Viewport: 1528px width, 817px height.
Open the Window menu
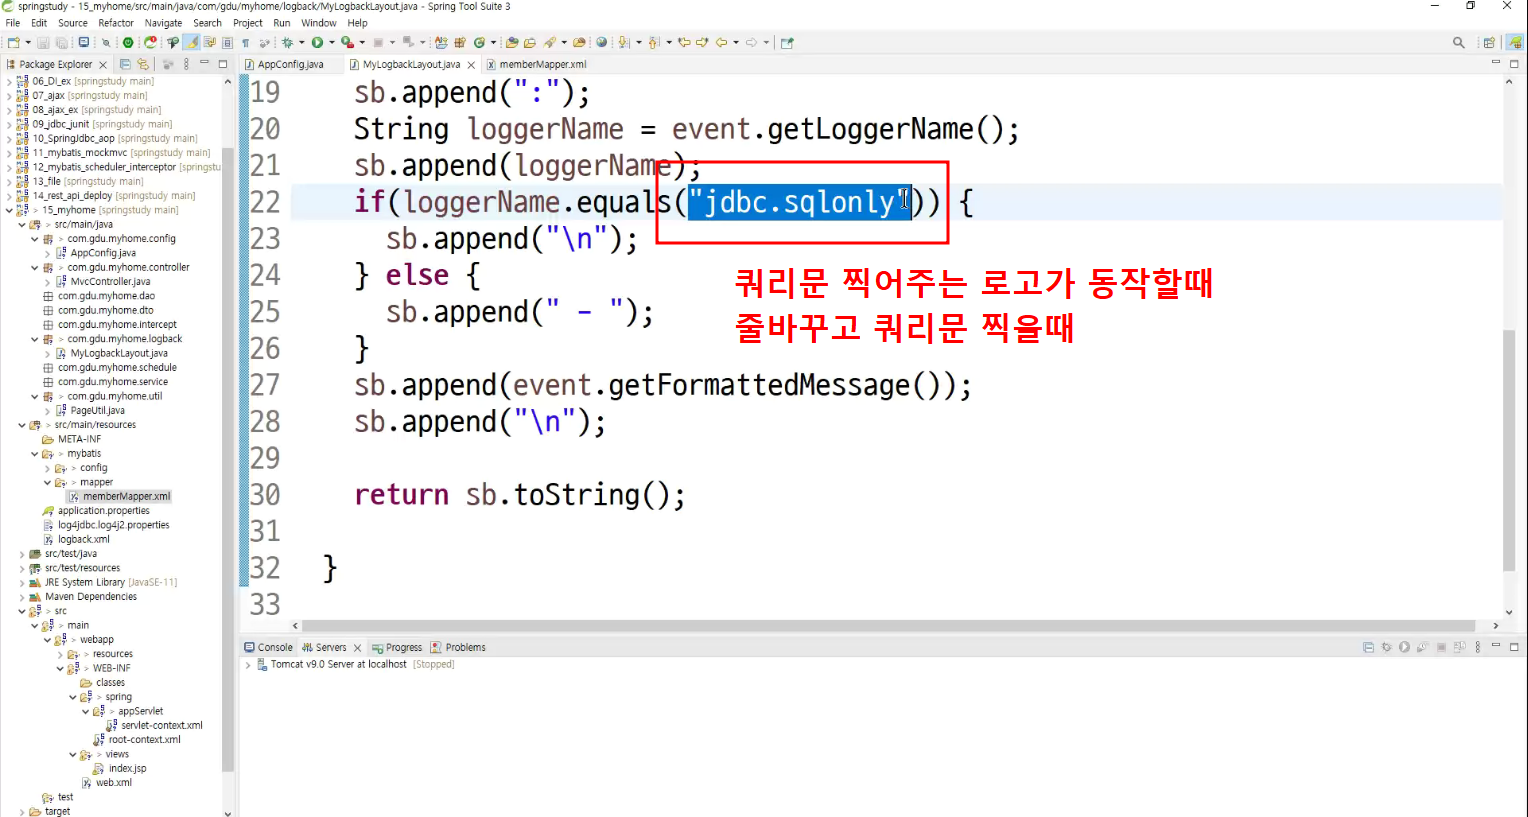point(319,22)
